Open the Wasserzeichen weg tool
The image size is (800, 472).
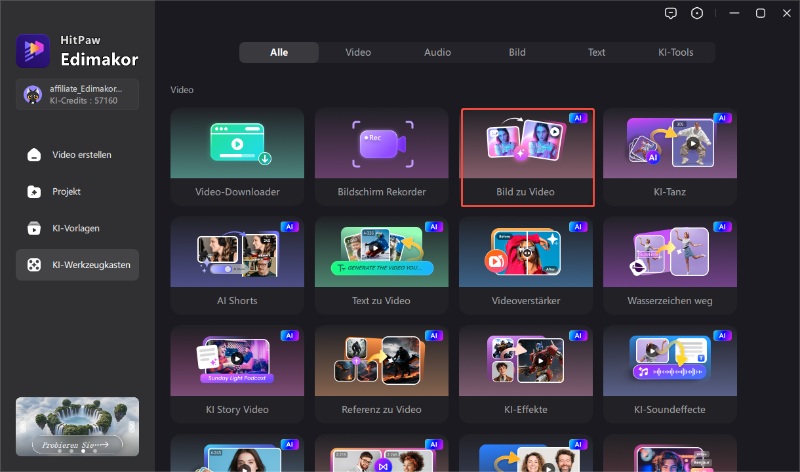670,265
